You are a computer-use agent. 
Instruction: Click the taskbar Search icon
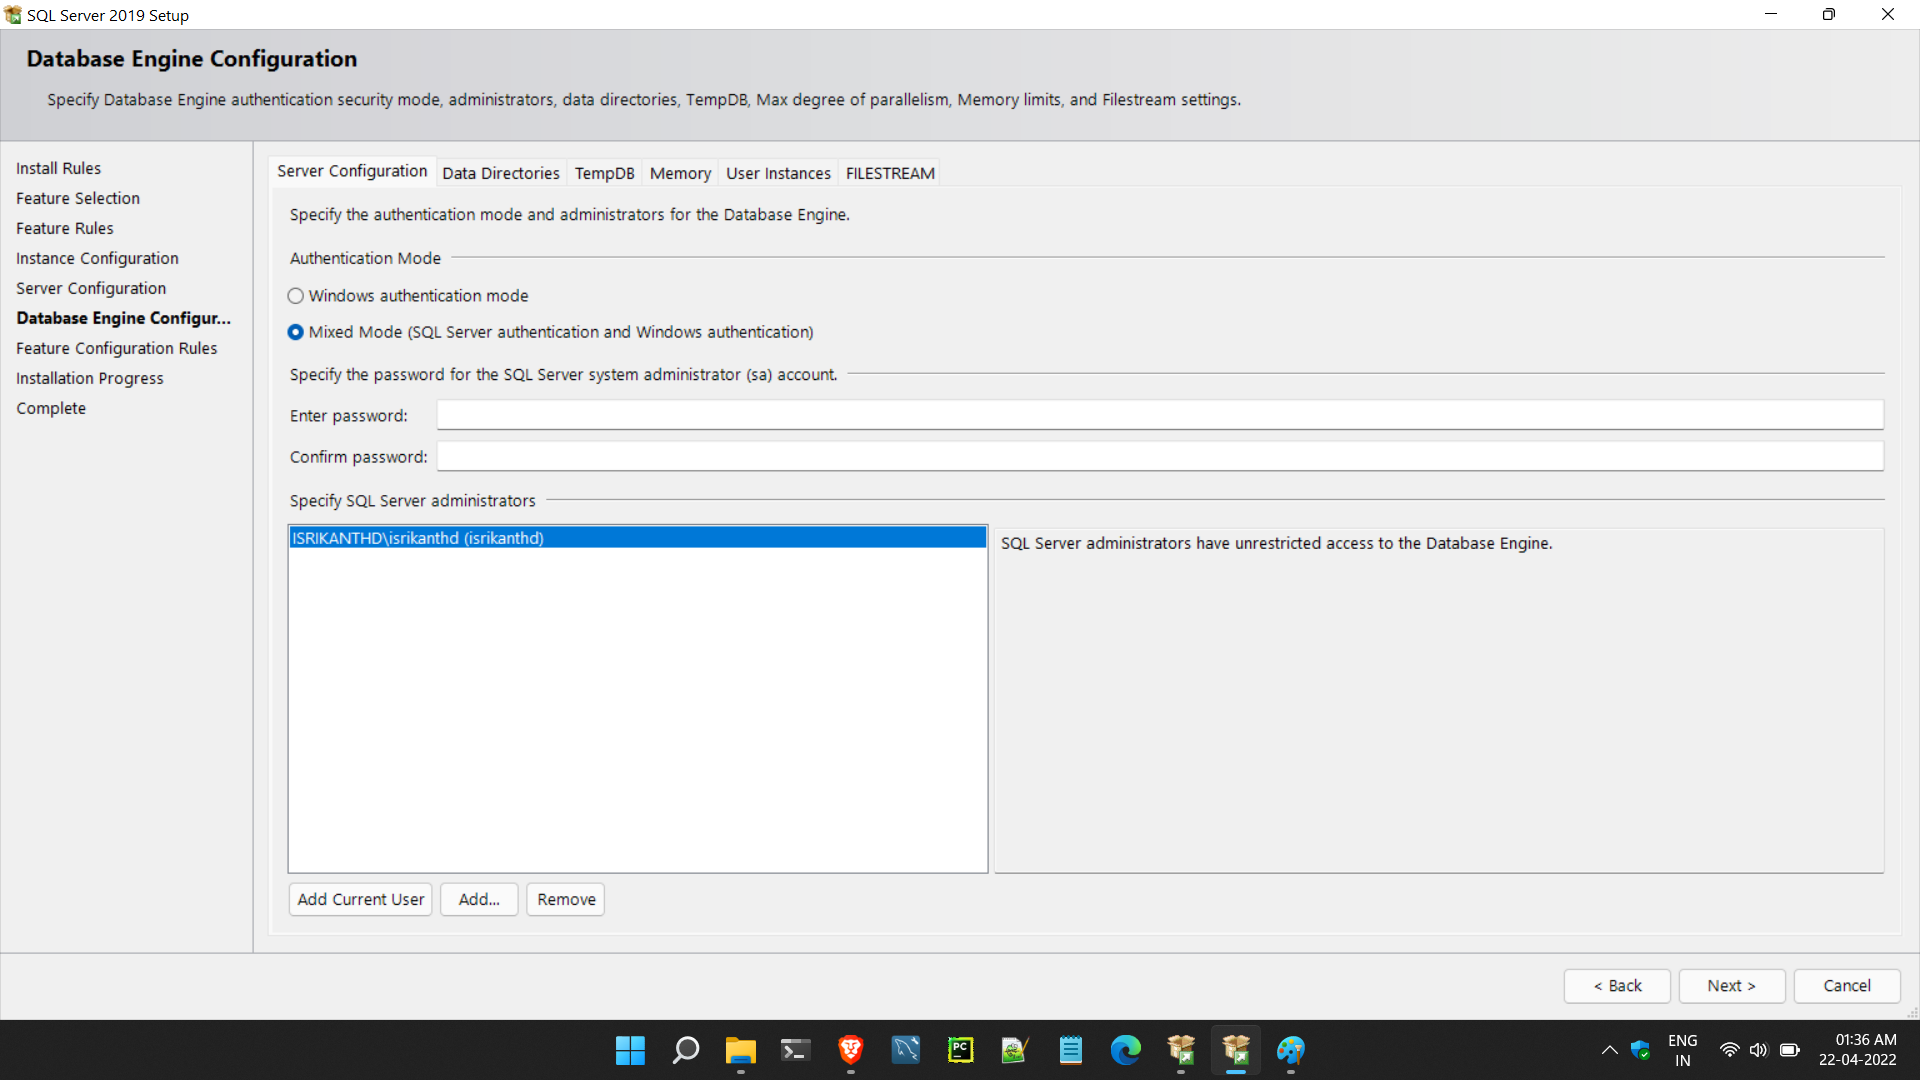click(x=686, y=1050)
